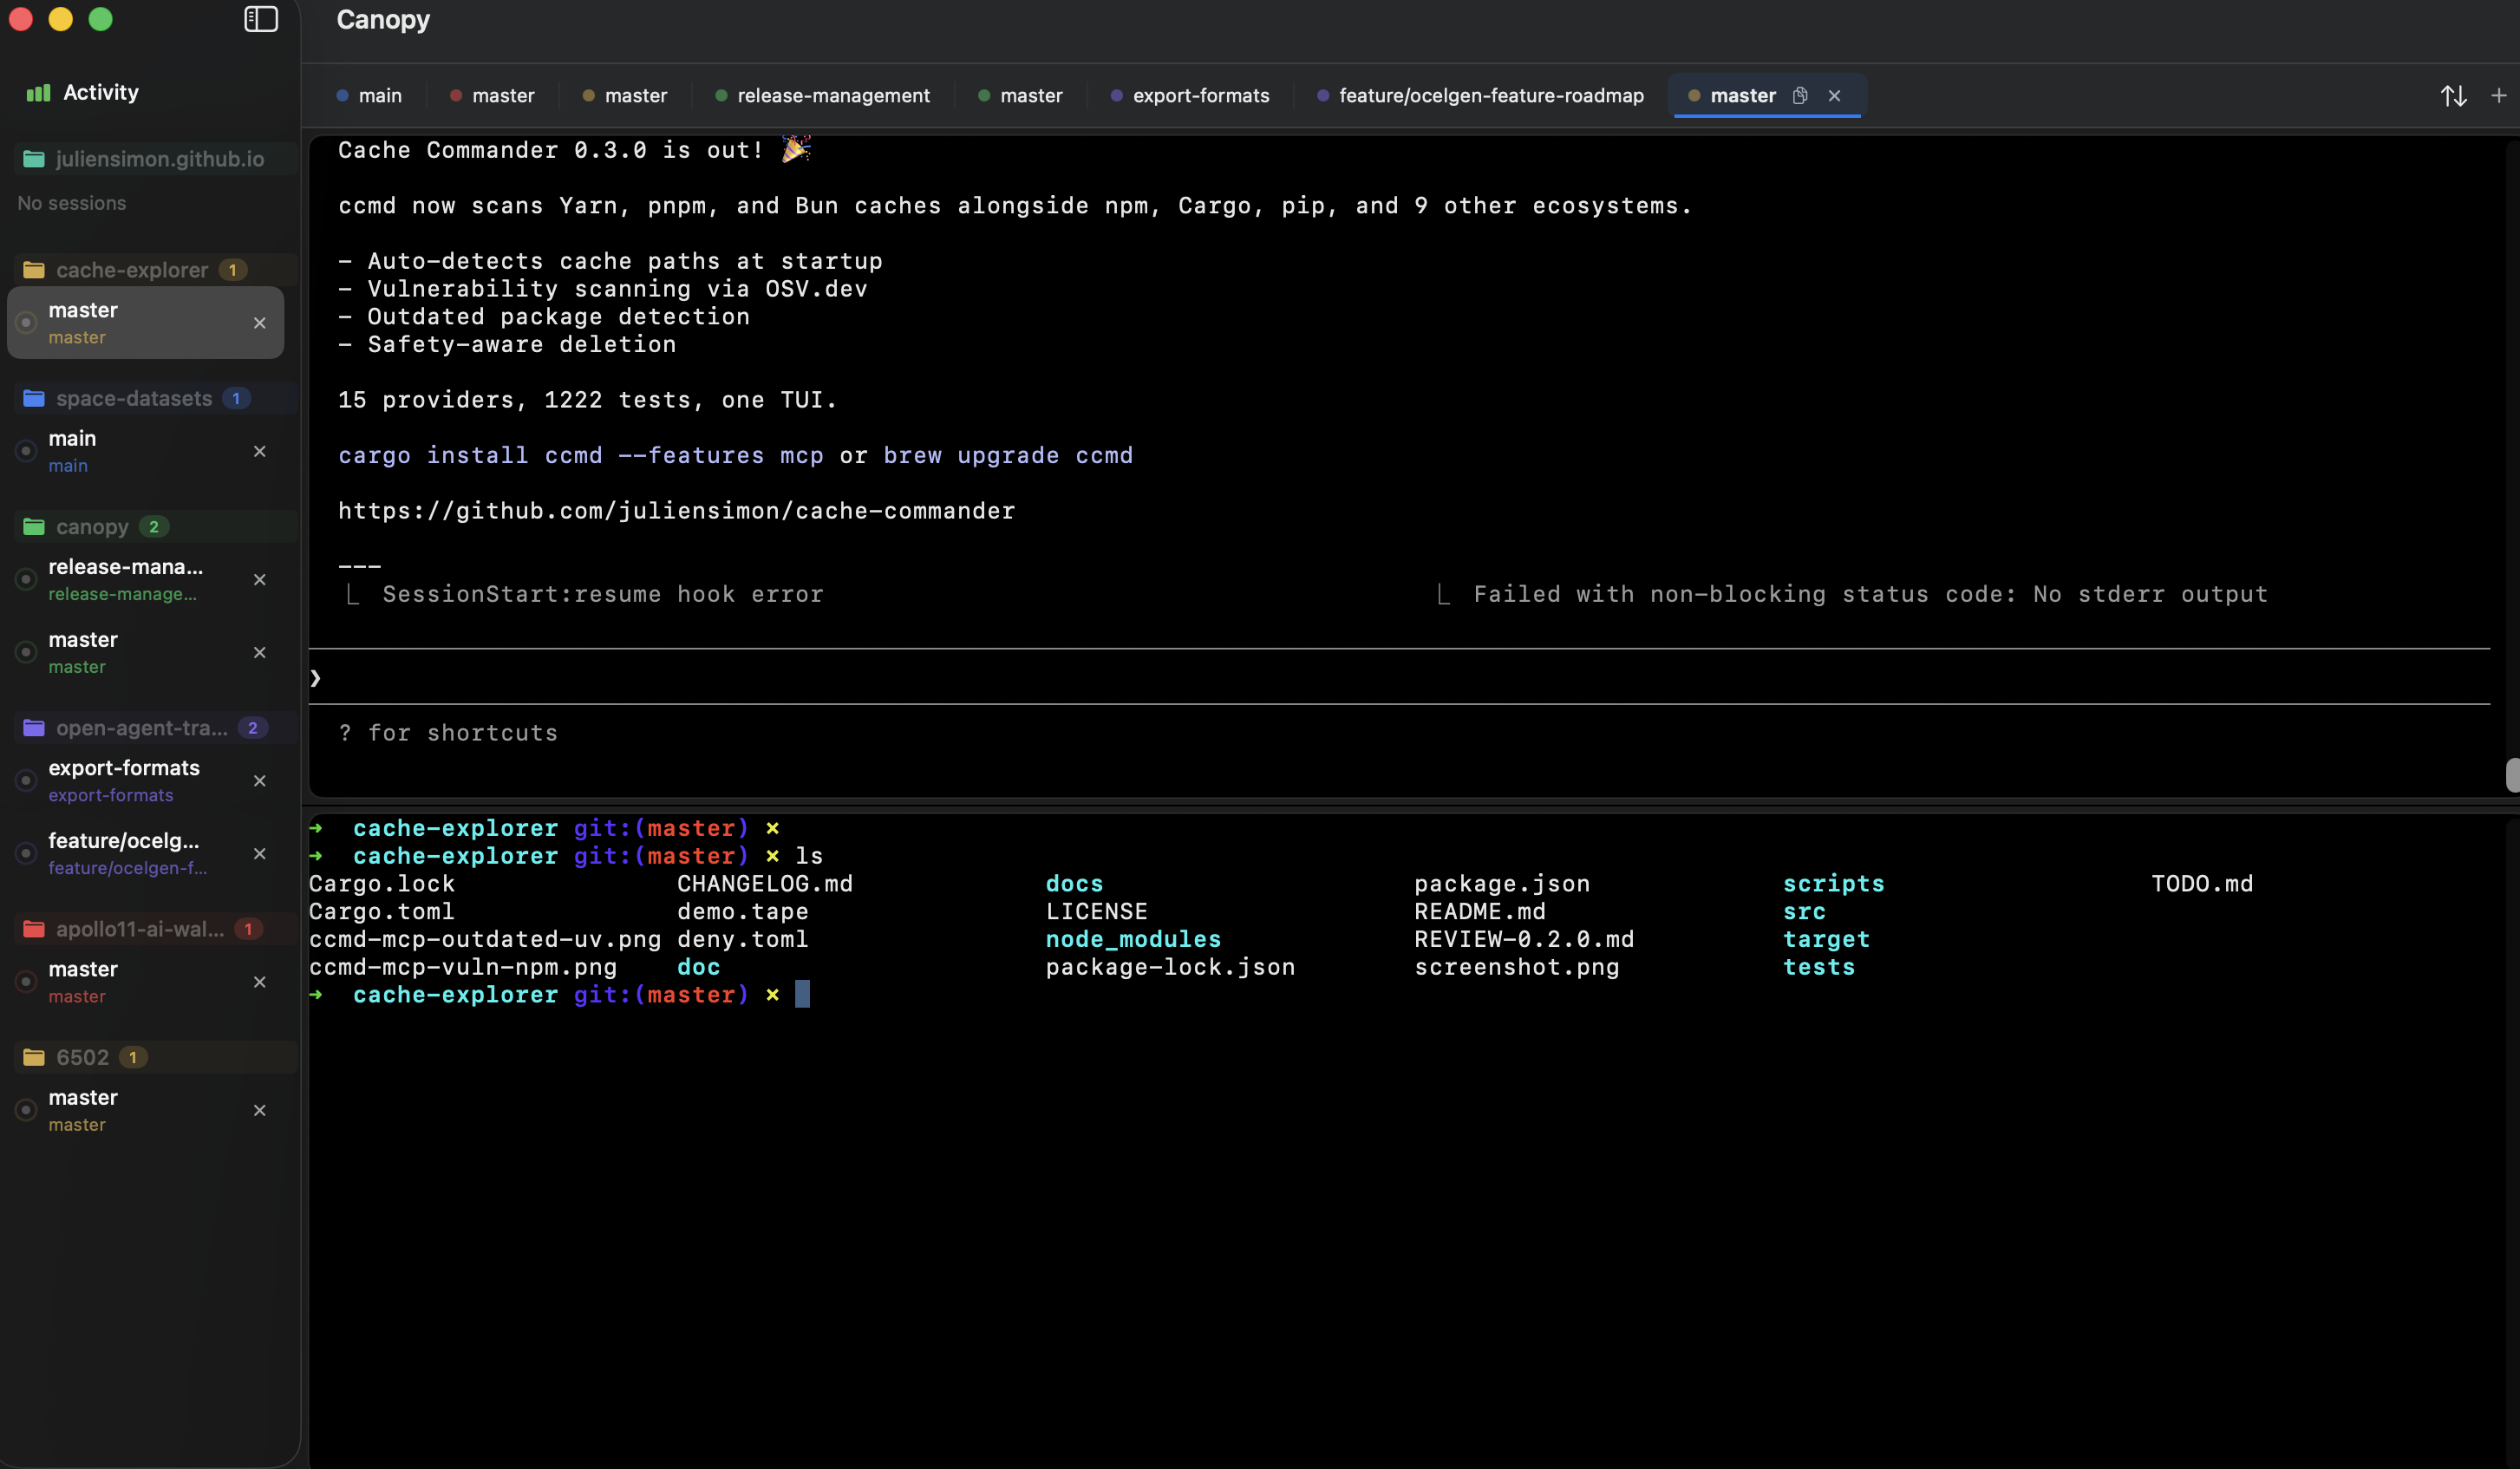Click the copy icon on active master tab
The image size is (2520, 1469).
(x=1800, y=95)
